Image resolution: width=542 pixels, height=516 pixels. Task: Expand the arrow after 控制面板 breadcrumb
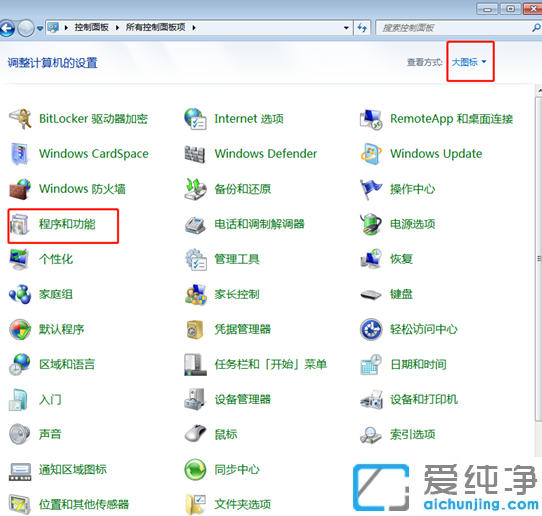(x=118, y=28)
